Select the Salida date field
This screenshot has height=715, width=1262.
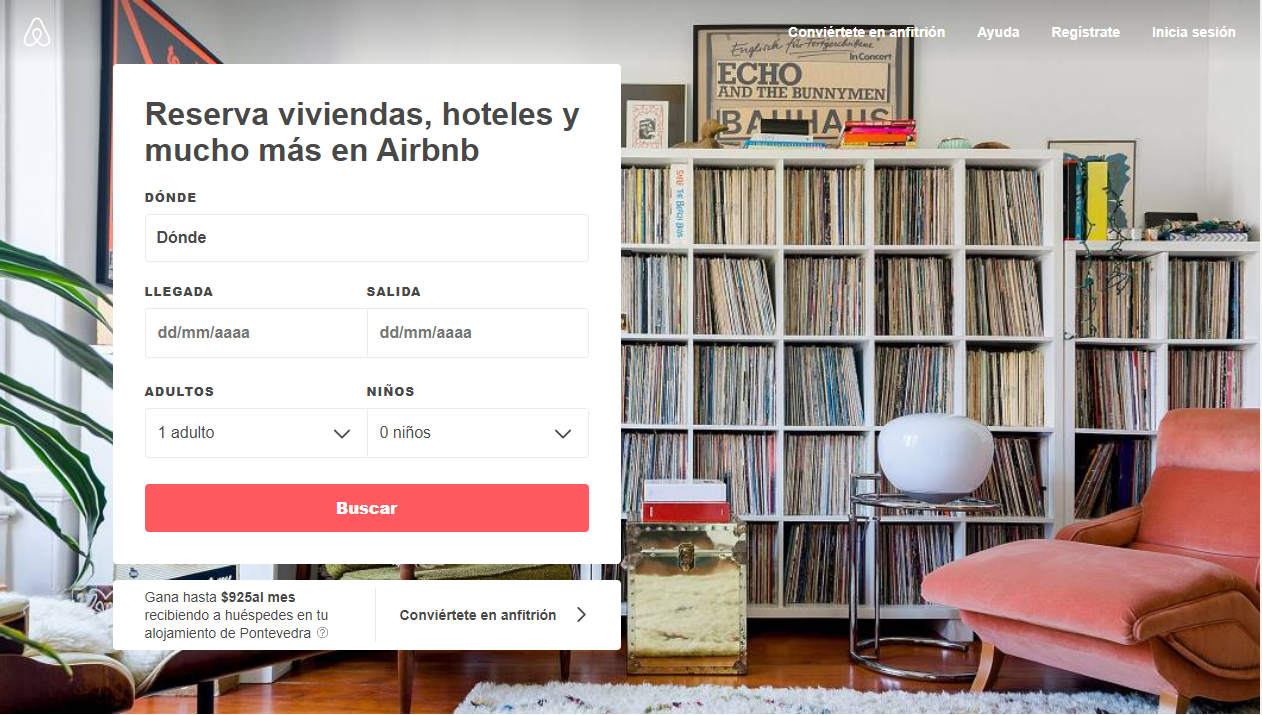(x=478, y=333)
